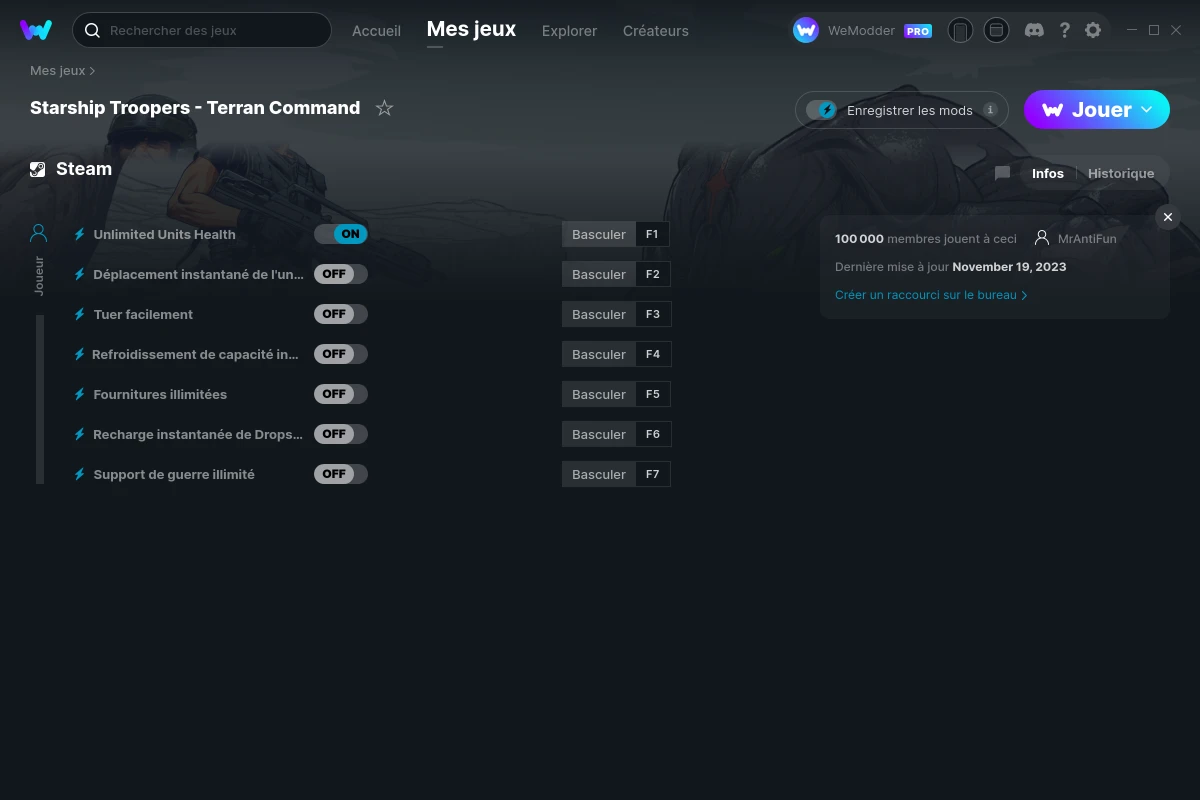Click the F1 hotkey box
1200x800 pixels.
pyautogui.click(x=653, y=234)
